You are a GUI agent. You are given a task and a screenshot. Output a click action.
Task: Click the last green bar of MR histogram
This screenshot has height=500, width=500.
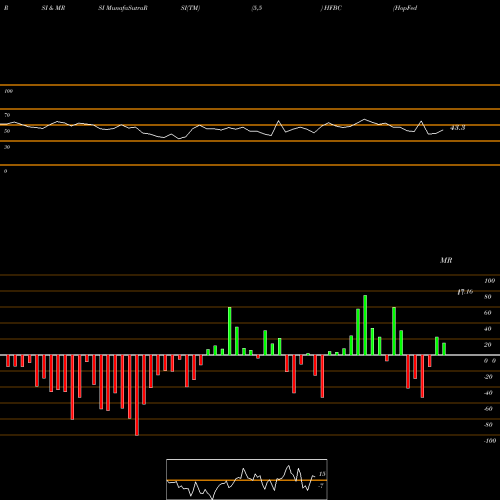(x=444, y=349)
